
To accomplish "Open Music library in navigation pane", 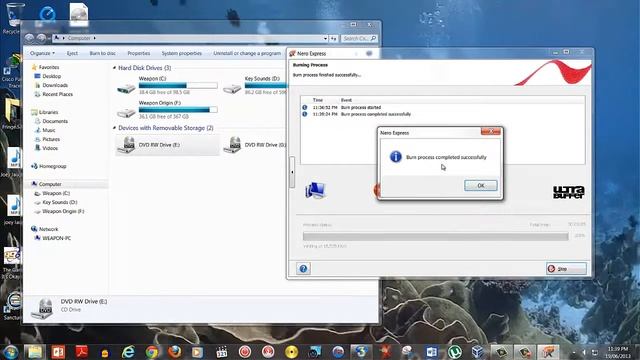I will (49, 130).
